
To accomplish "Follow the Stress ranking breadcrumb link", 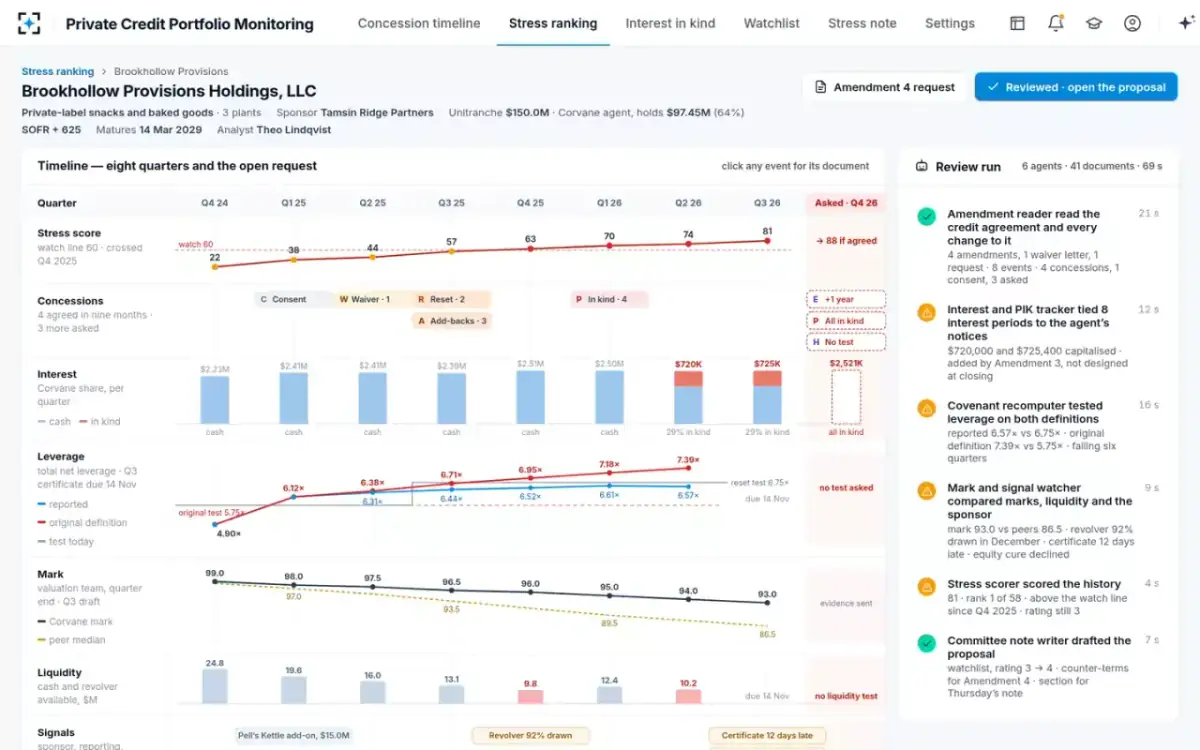I will click(58, 72).
